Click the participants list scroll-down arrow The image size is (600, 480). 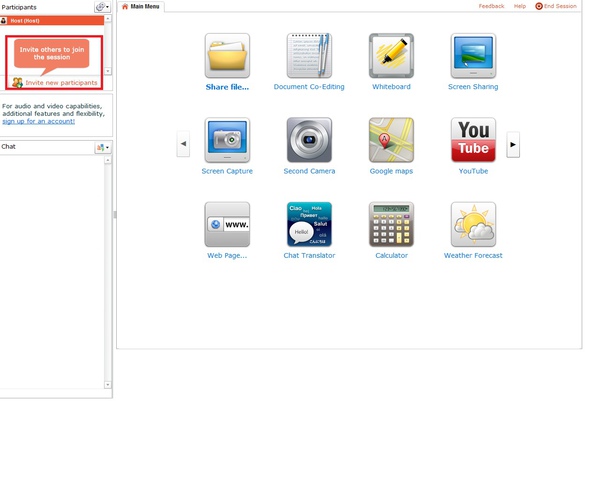coord(108,71)
